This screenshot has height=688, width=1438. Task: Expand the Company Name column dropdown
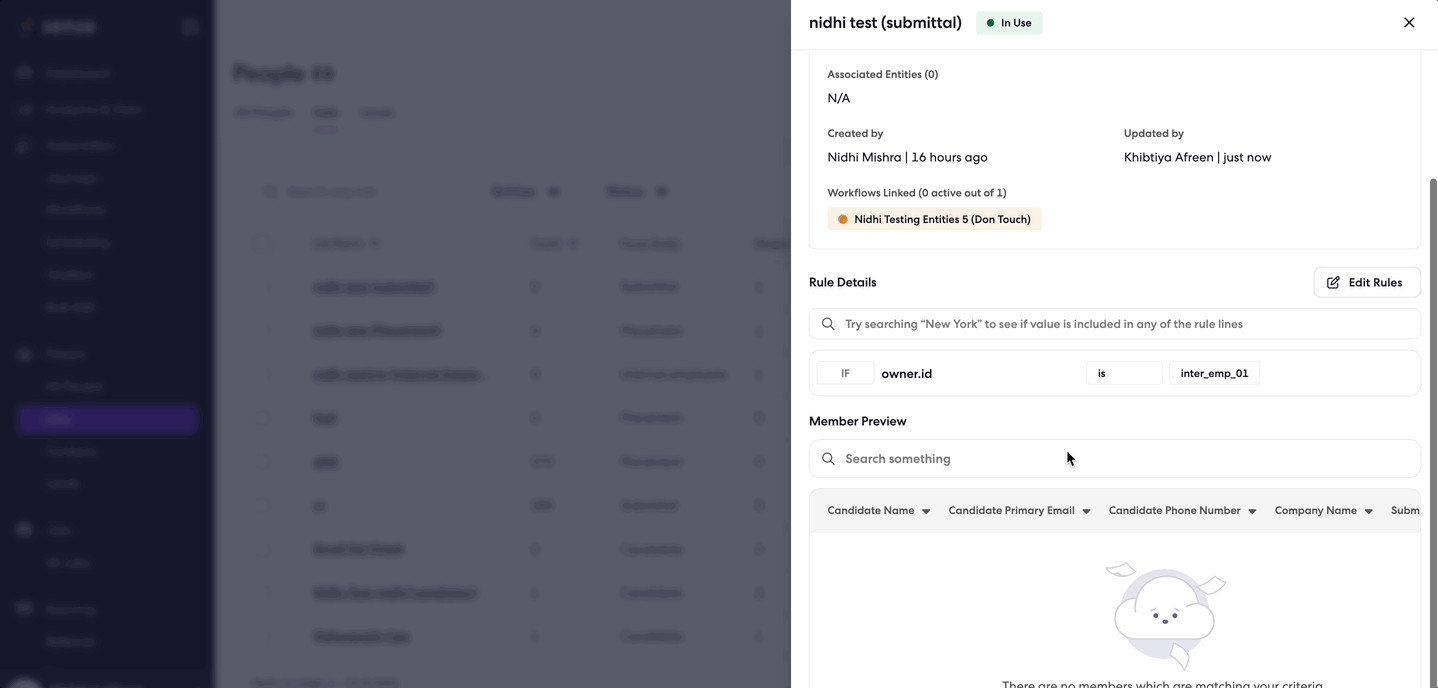1368,511
